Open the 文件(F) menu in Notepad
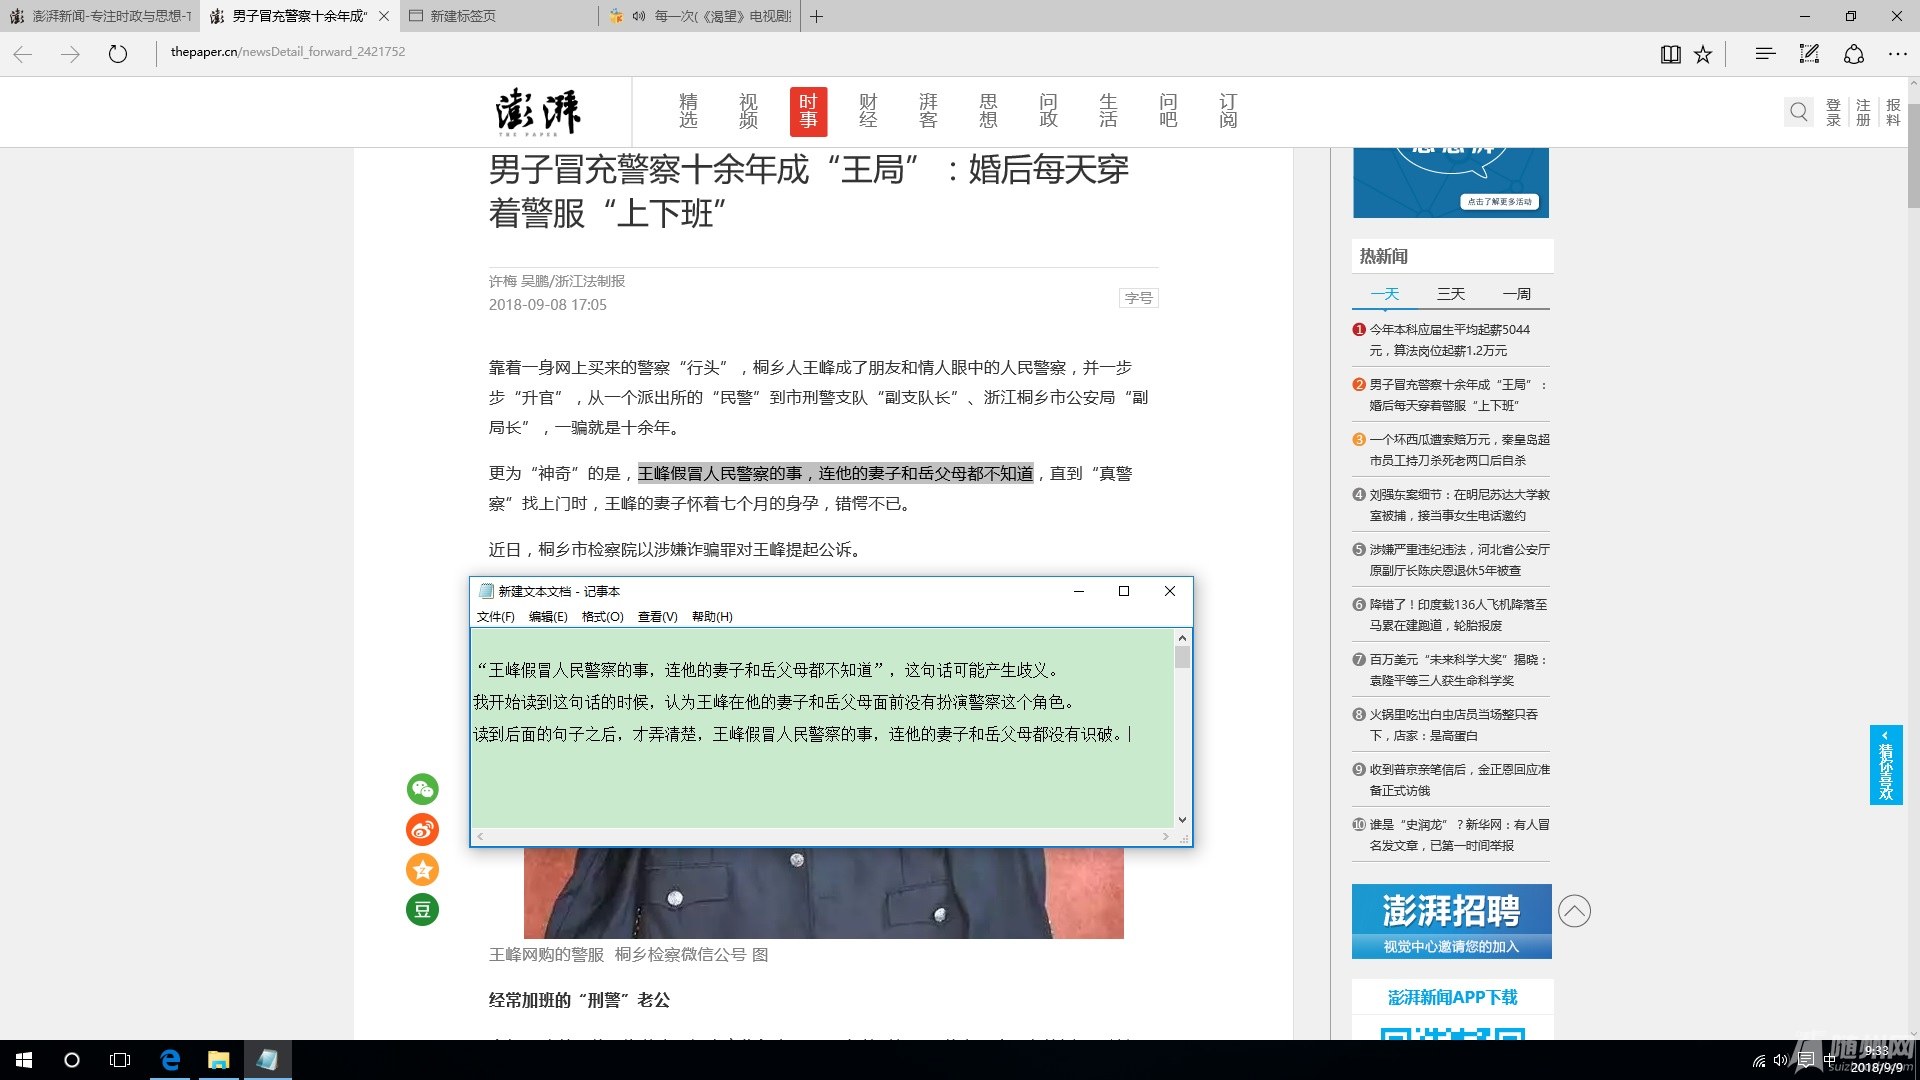Image resolution: width=1920 pixels, height=1080 pixels. 495,617
